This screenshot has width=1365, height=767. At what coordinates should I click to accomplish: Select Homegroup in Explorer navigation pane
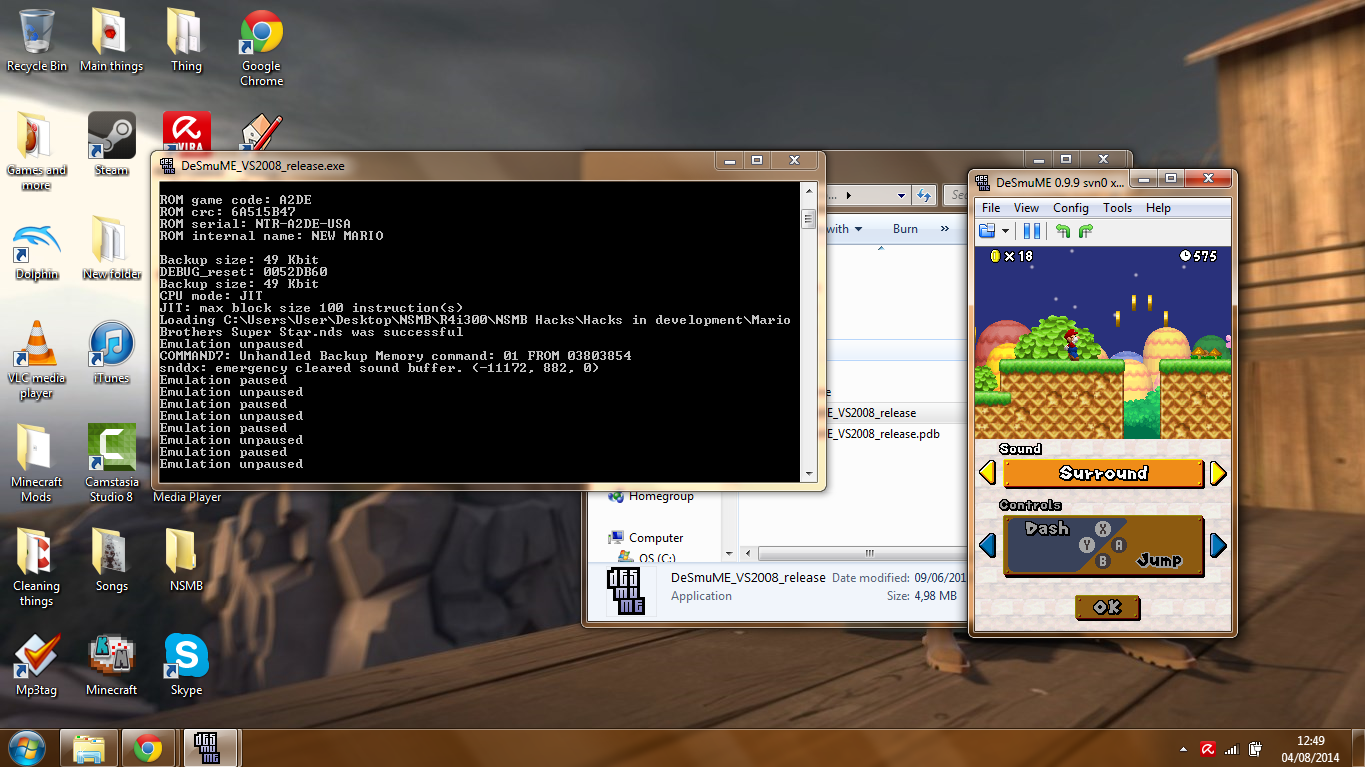(x=661, y=496)
